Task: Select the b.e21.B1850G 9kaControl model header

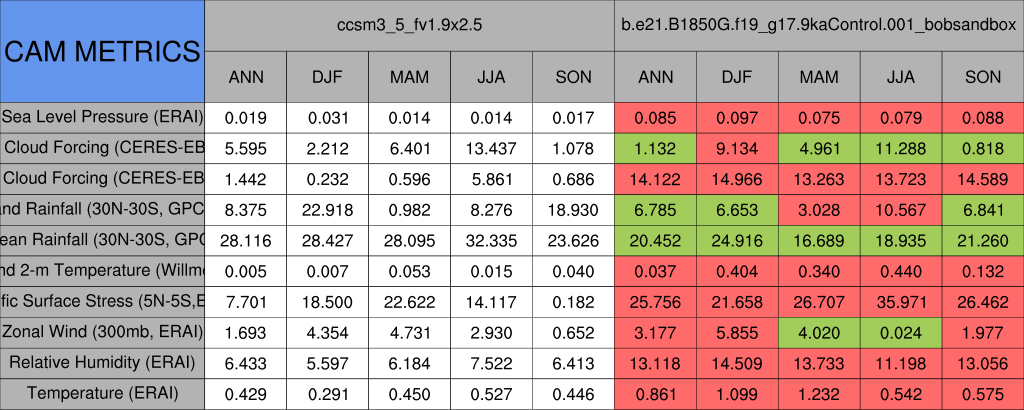Action: (x=818, y=27)
